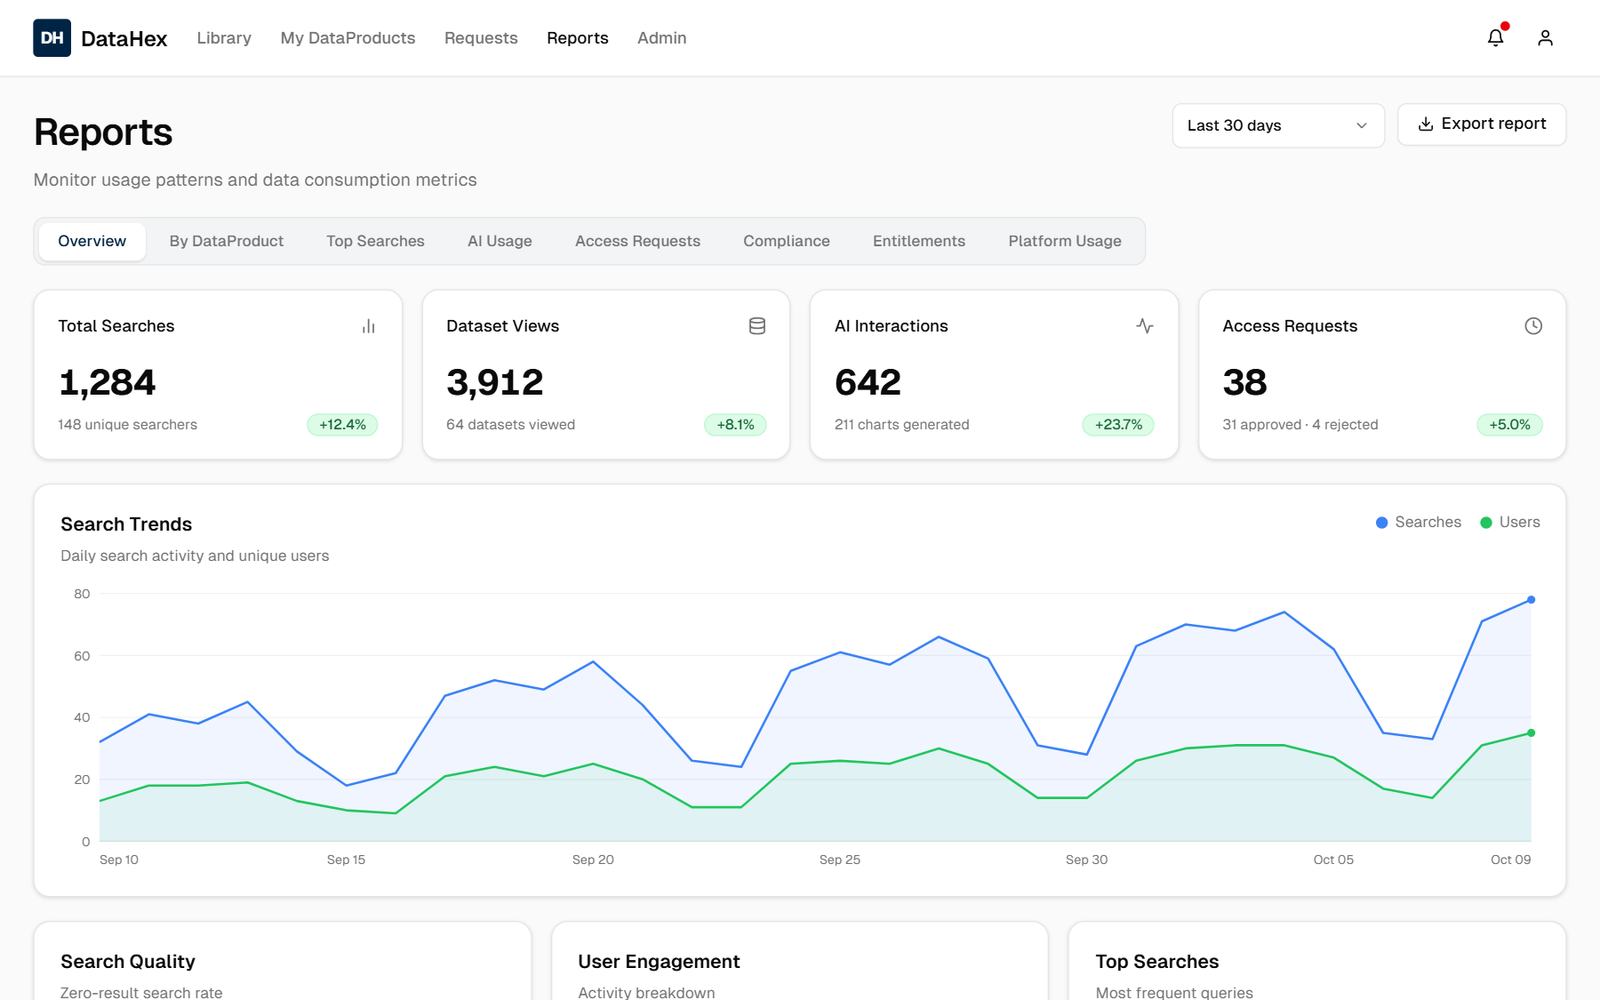Click the activity pulse icon in AI Interactions
Image resolution: width=1600 pixels, height=1000 pixels.
click(x=1145, y=326)
